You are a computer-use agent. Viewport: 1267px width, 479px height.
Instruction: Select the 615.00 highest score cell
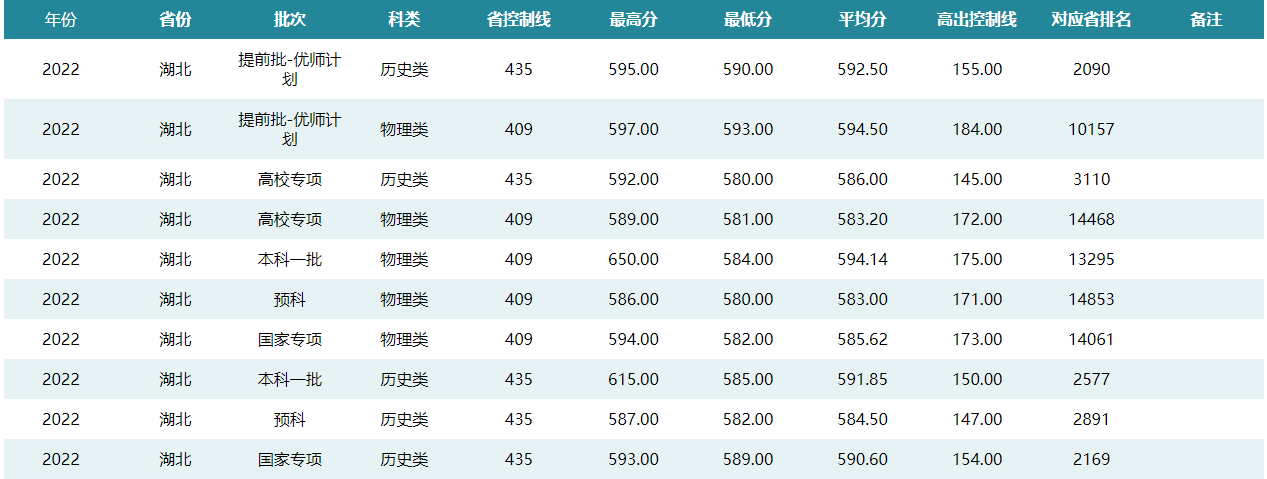coord(633,379)
